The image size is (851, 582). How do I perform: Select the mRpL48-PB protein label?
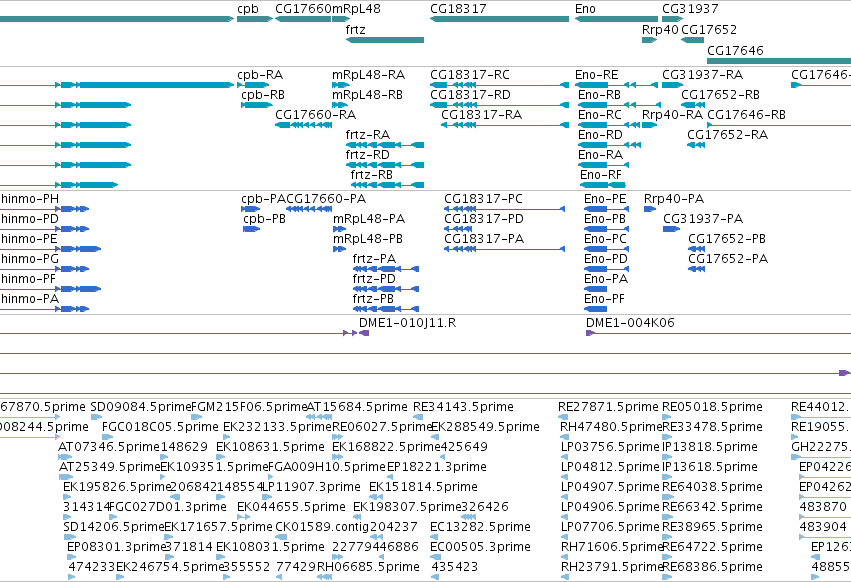tap(368, 239)
